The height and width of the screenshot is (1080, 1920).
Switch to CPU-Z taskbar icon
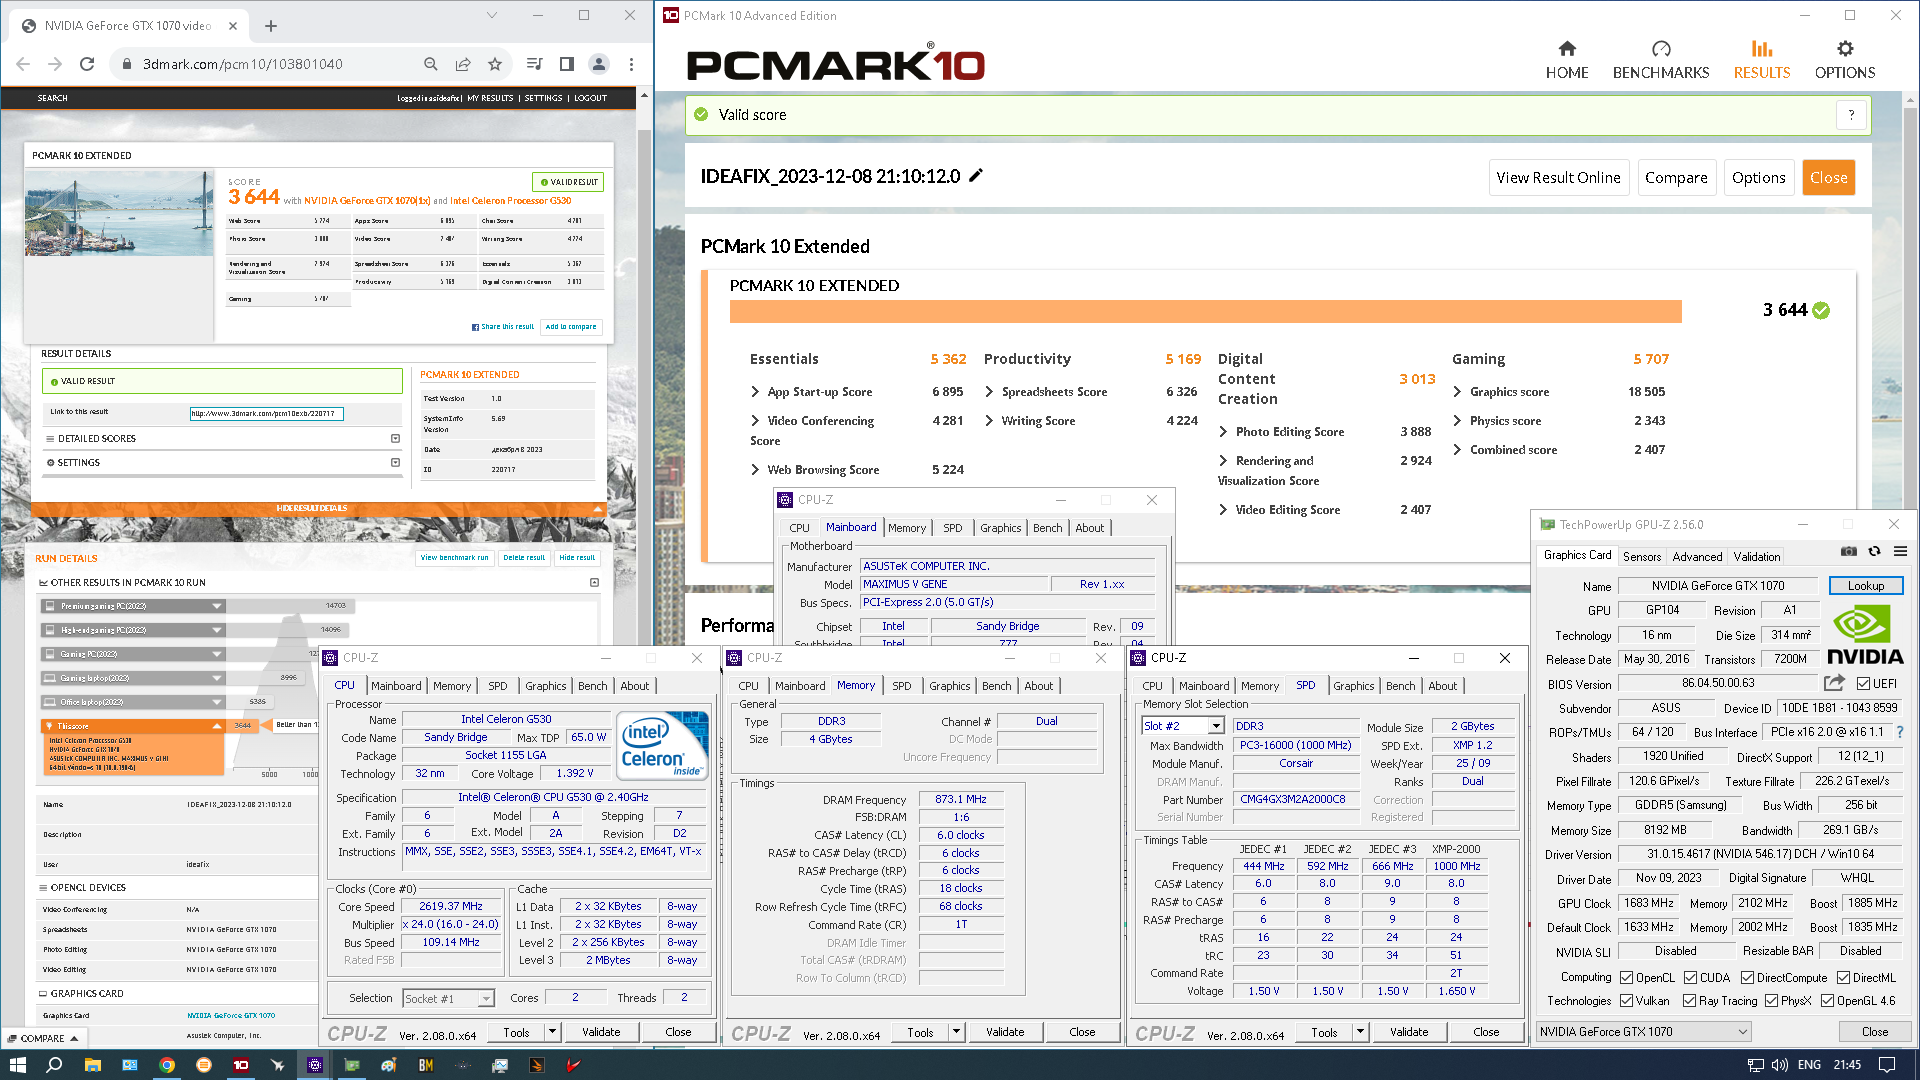coord(315,1065)
